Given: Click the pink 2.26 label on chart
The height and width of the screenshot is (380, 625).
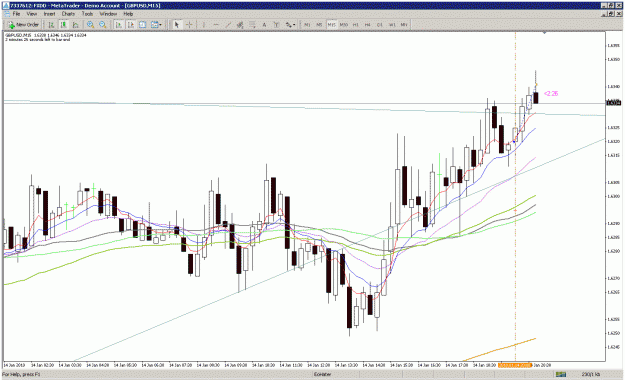Looking at the screenshot, I should 551,94.
